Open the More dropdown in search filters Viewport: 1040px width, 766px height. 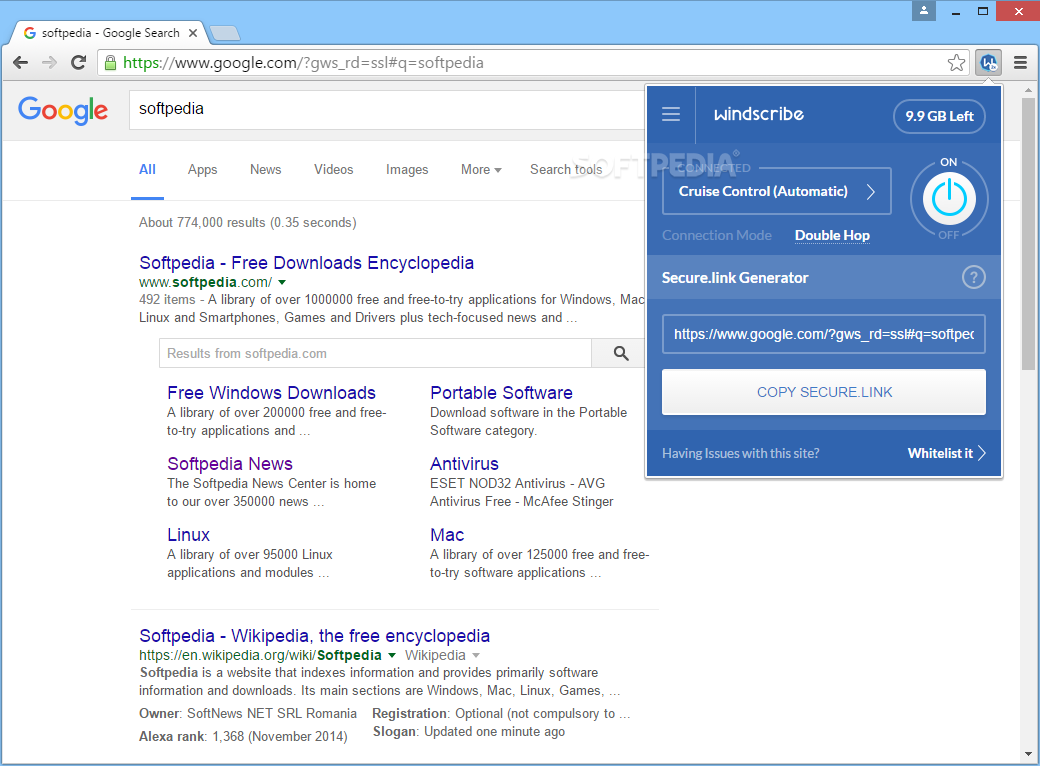click(x=481, y=170)
